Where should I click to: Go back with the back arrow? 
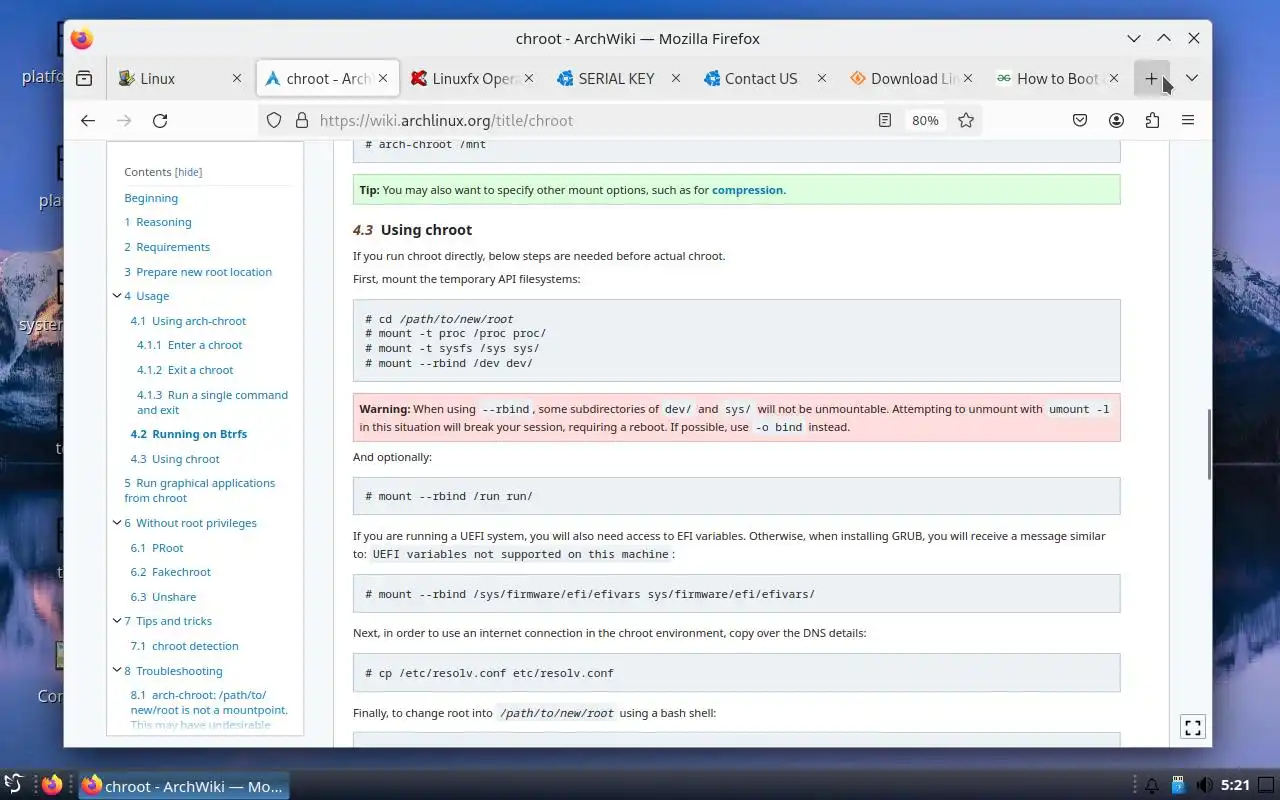pos(88,120)
